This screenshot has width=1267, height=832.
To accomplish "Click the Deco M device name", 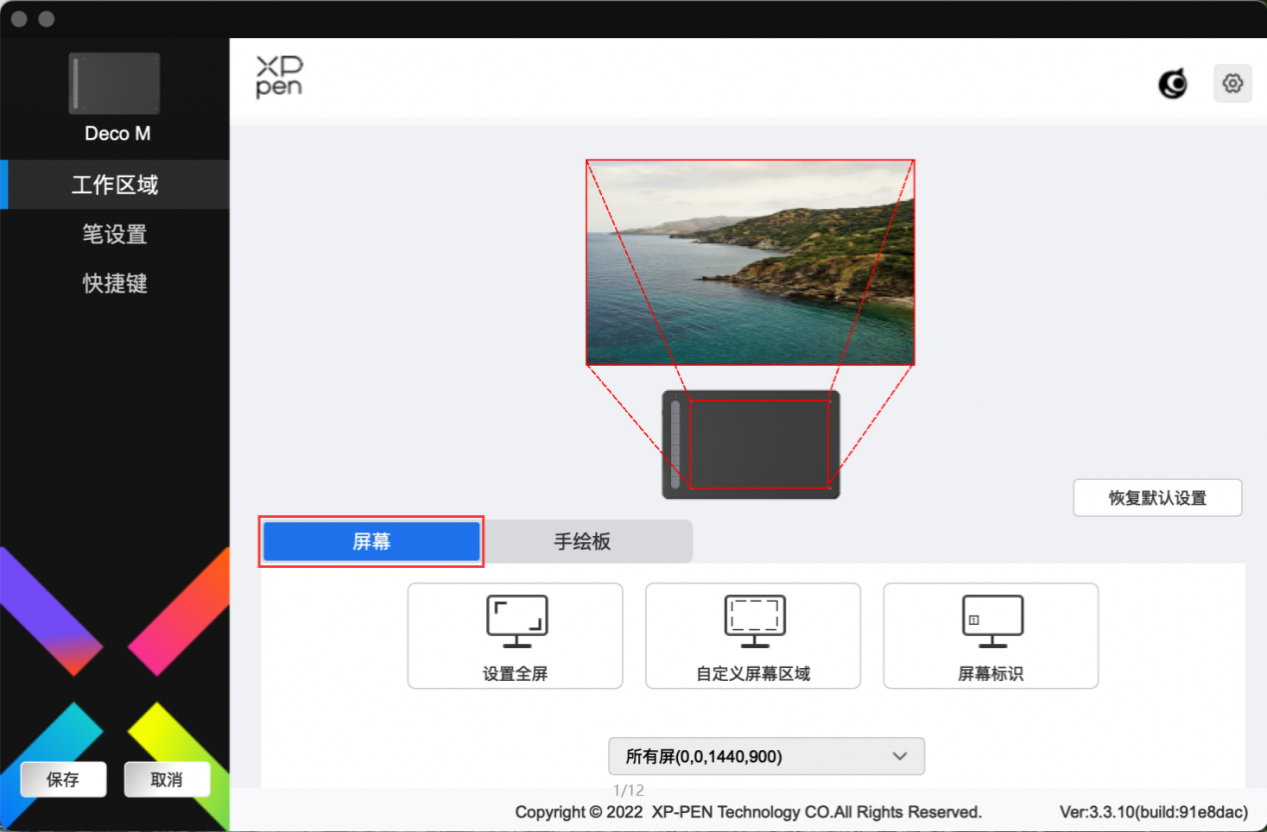I will point(117,134).
